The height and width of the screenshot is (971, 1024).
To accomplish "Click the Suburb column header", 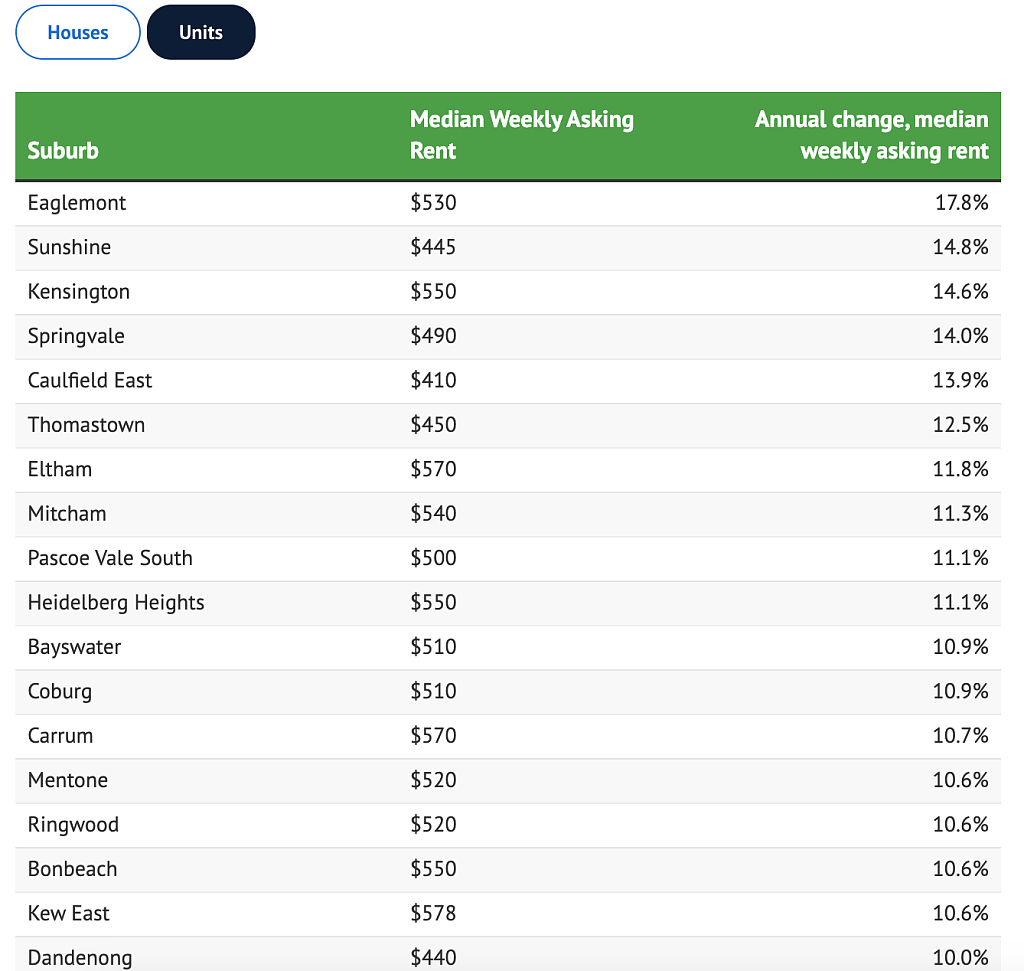I will pyautogui.click(x=63, y=151).
